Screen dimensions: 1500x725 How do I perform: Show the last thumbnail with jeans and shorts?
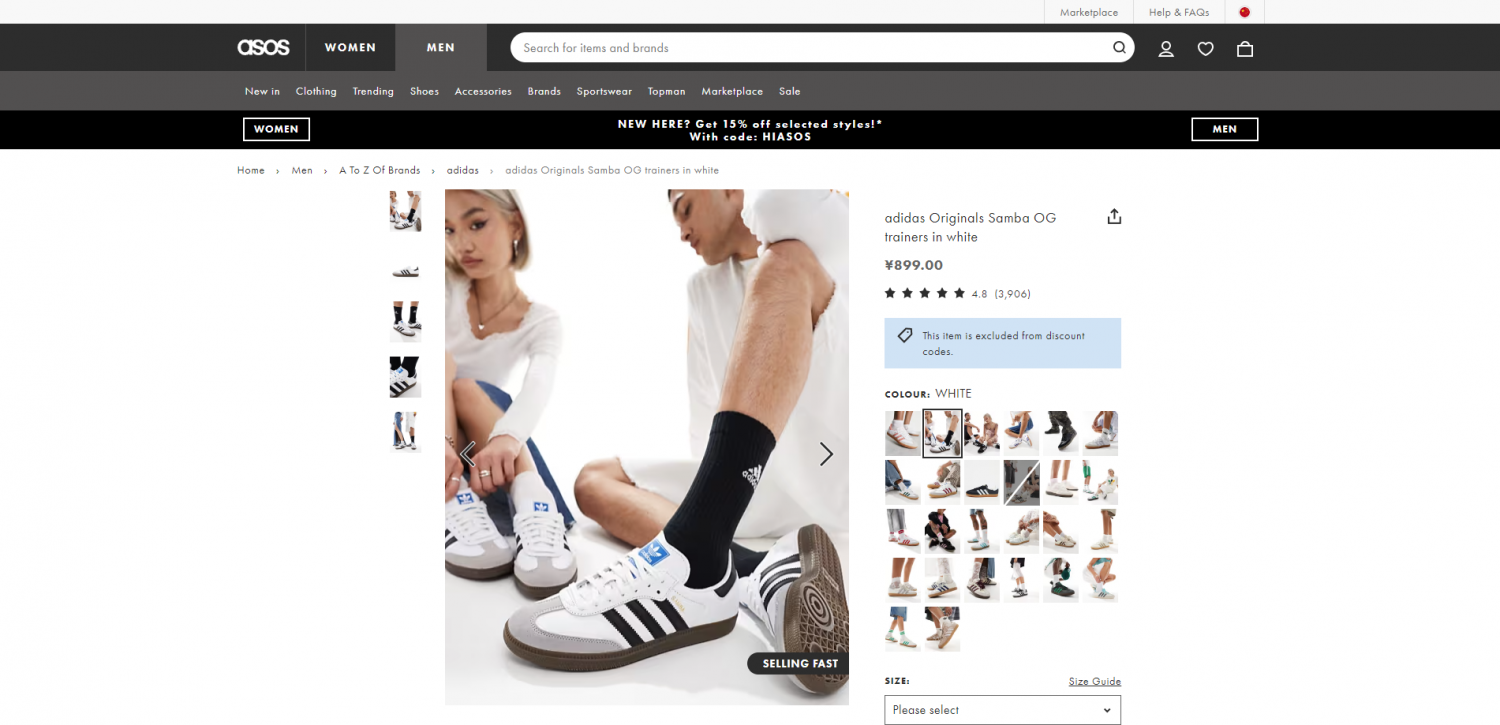pos(405,432)
